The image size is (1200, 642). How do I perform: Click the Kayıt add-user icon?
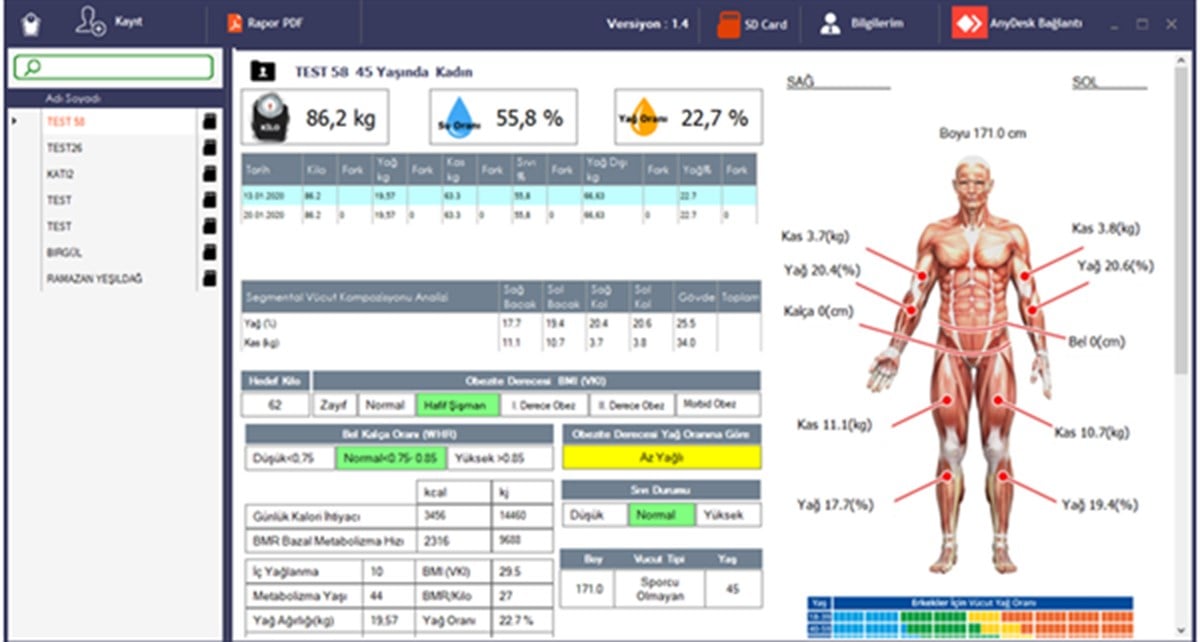[x=91, y=24]
